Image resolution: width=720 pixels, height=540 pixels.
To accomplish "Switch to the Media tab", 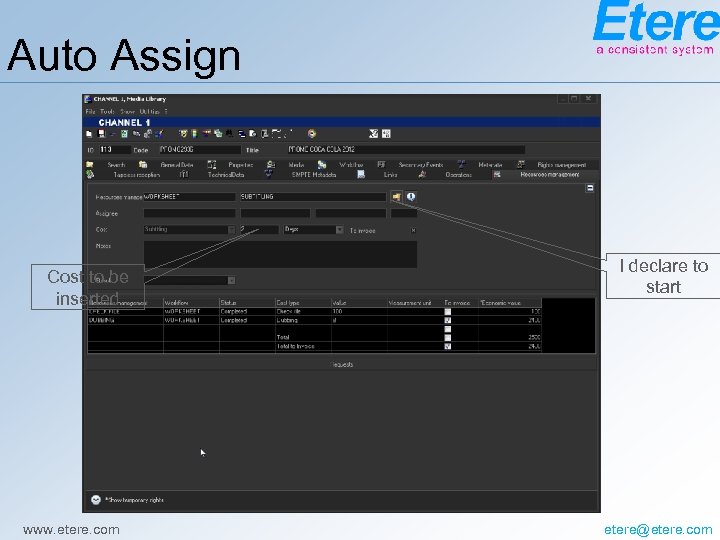I will point(296,165).
